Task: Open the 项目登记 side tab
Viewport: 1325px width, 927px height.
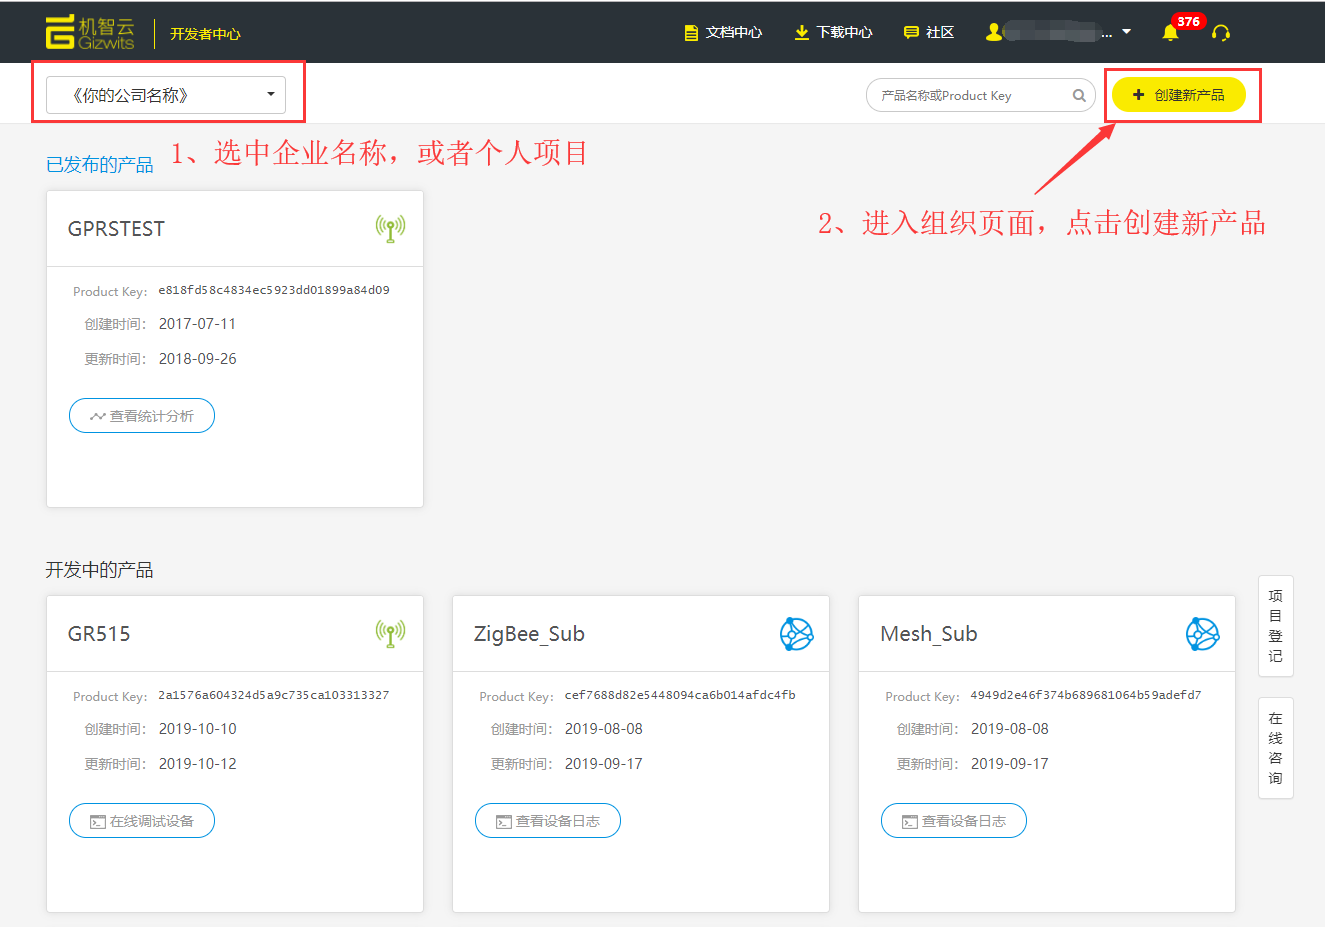Action: coord(1275,626)
